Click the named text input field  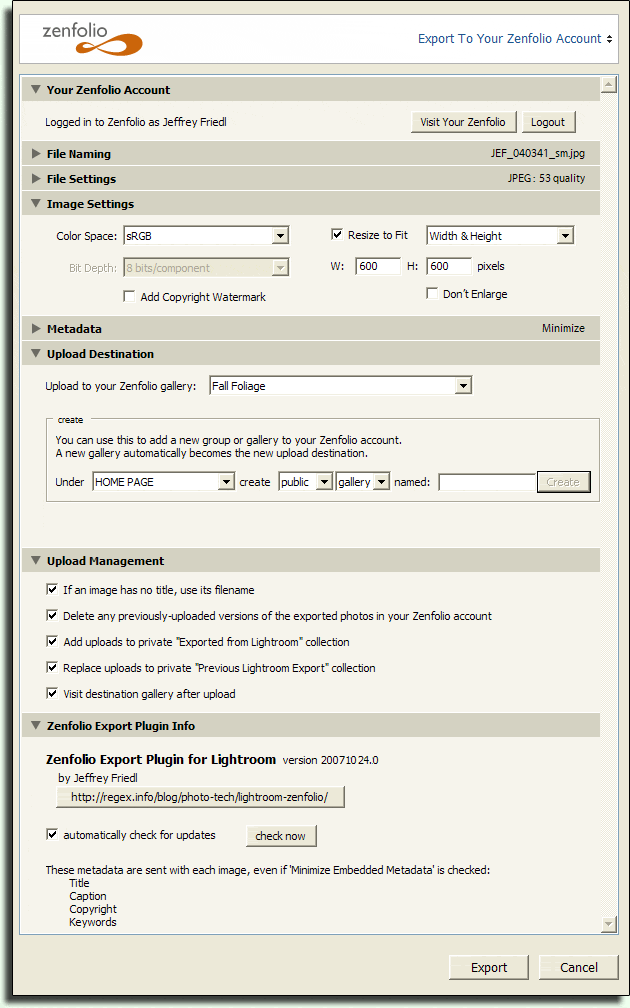click(x=487, y=482)
